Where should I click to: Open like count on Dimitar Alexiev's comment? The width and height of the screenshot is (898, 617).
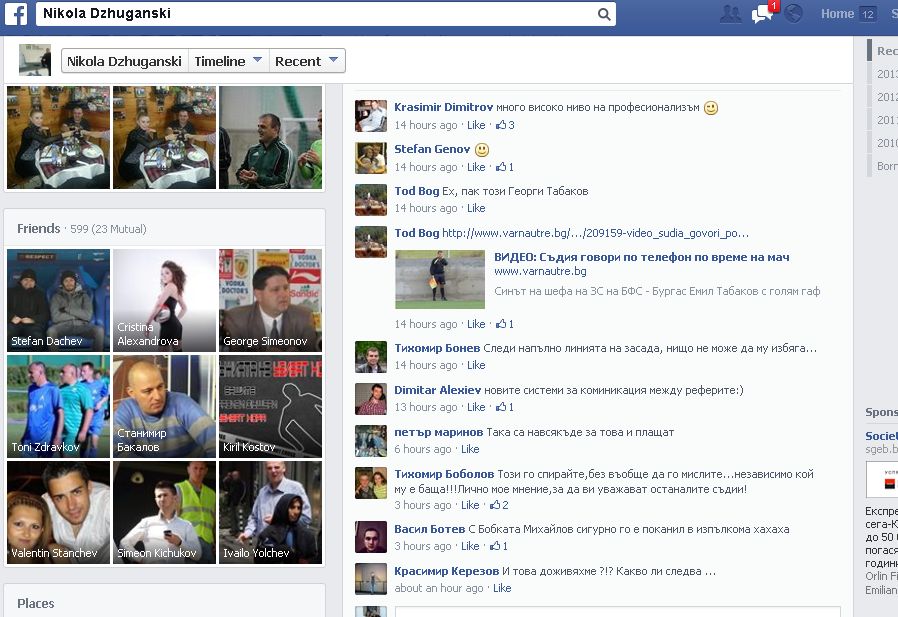505,407
